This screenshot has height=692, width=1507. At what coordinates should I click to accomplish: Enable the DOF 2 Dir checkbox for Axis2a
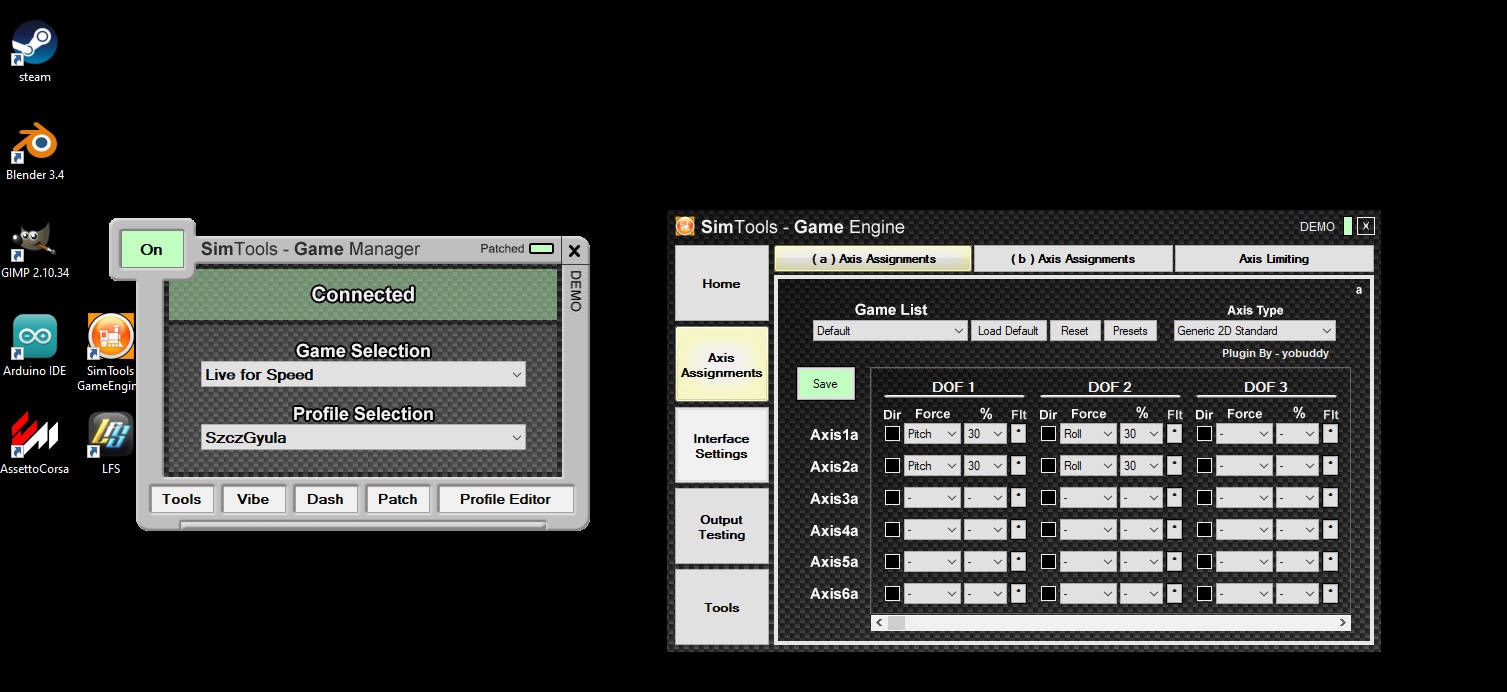tap(1048, 466)
